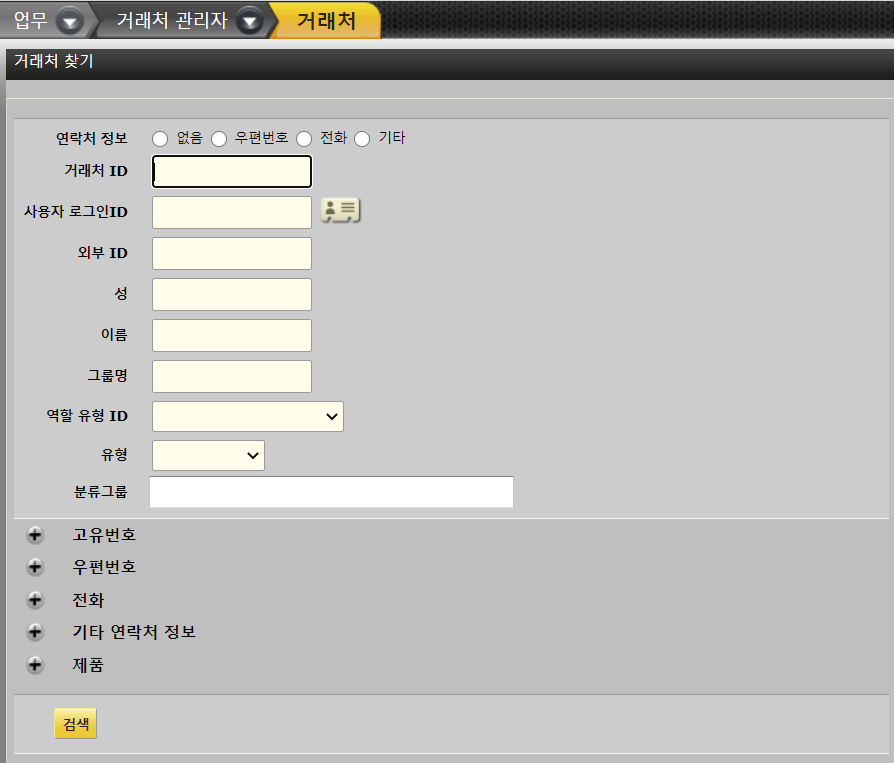Expand the 우편번호 section plus icon
Screen dimensions: 894x763
pyautogui.click(x=35, y=567)
